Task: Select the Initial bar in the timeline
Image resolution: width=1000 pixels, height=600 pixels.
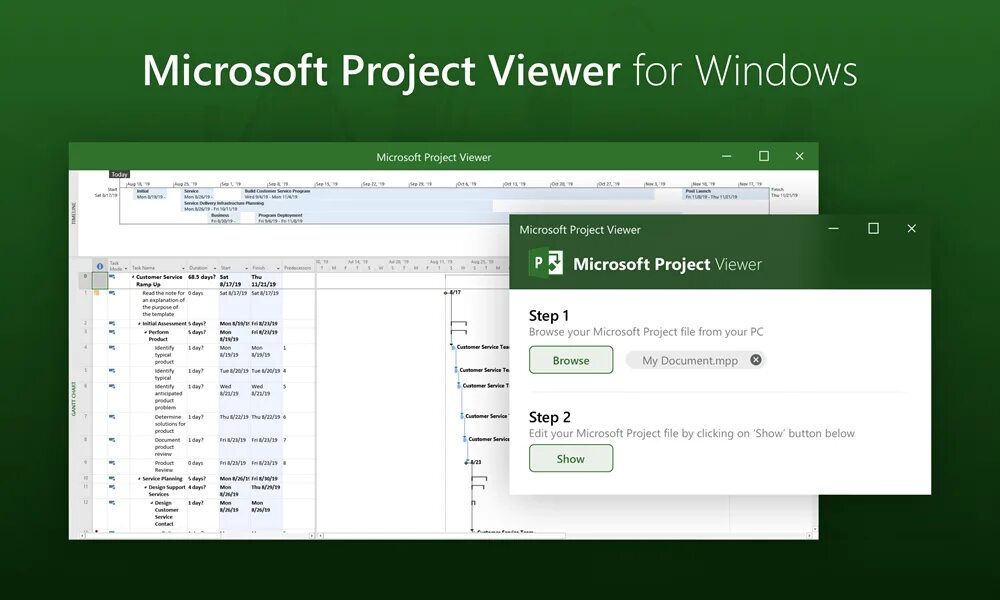Action: [x=151, y=194]
